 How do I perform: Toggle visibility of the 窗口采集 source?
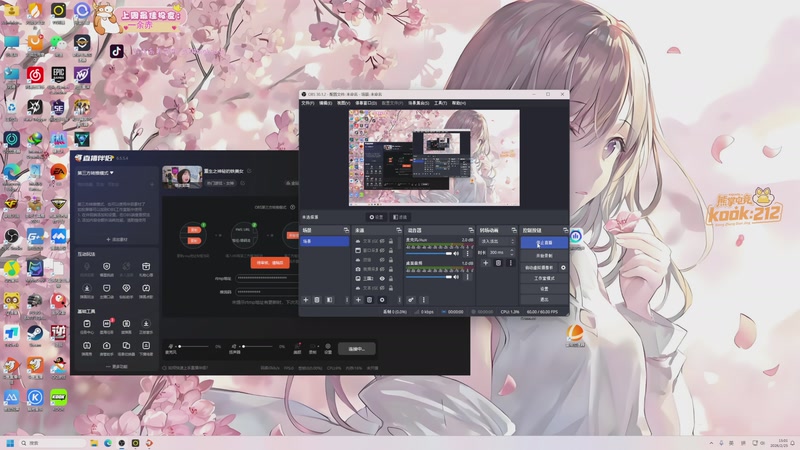point(382,251)
